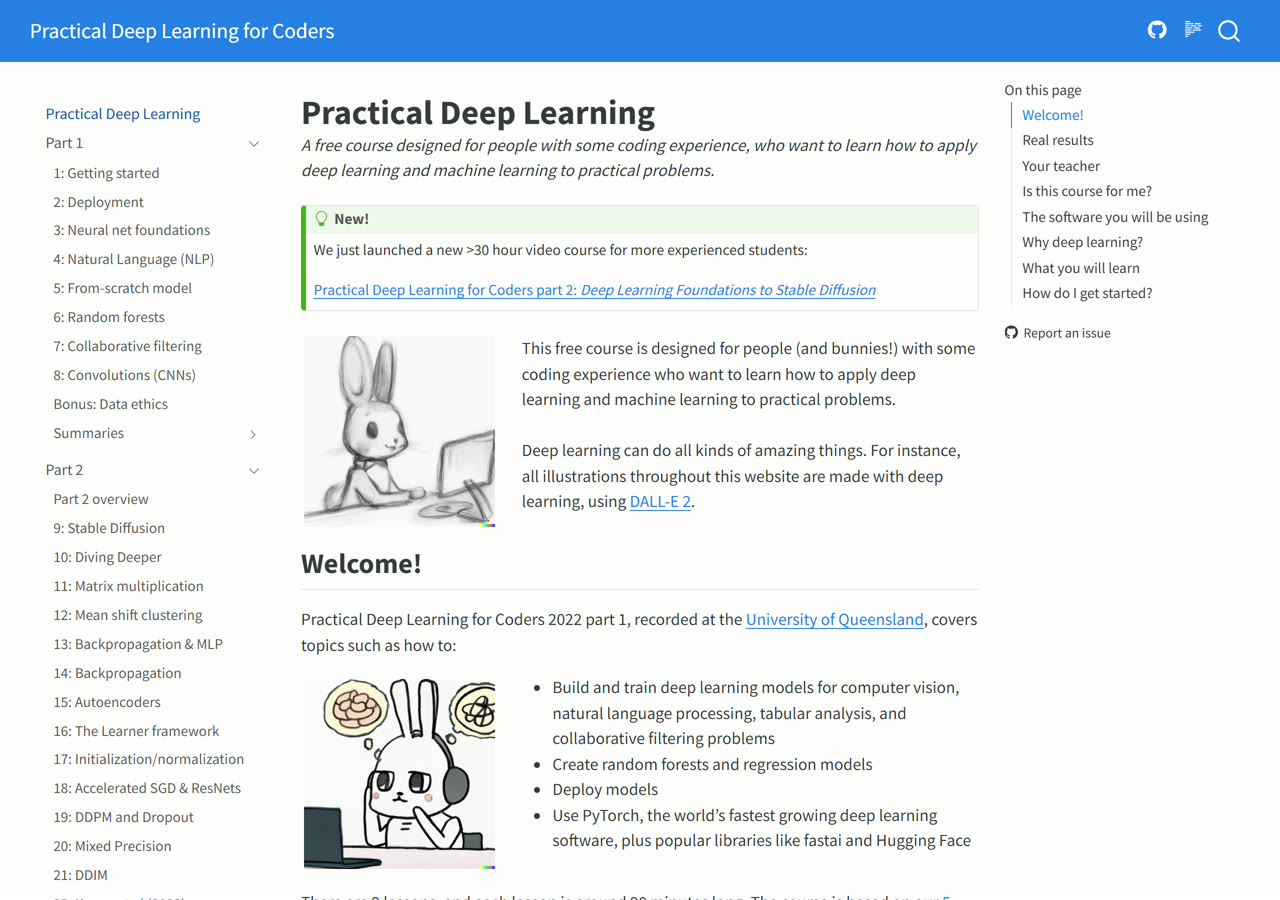The height and width of the screenshot is (900, 1280).
Task: Open lesson 10: Diving Deeper
Action: point(107,557)
